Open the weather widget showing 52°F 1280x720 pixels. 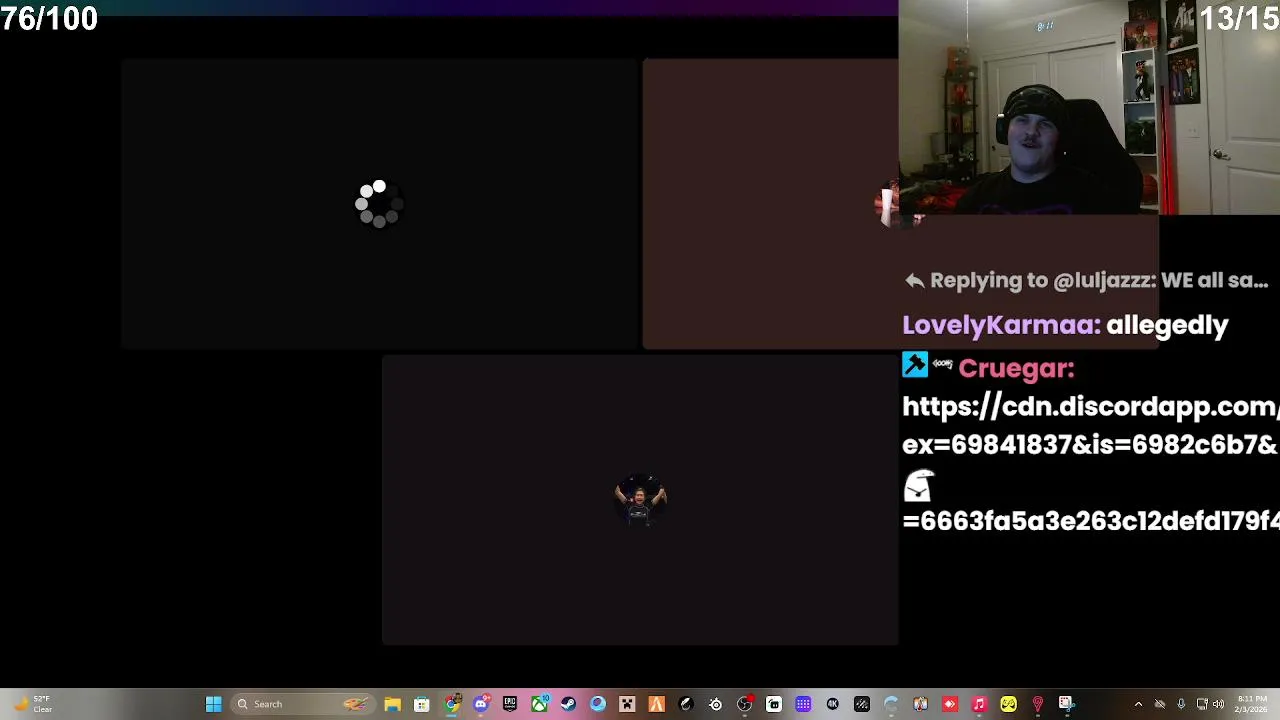click(32, 704)
